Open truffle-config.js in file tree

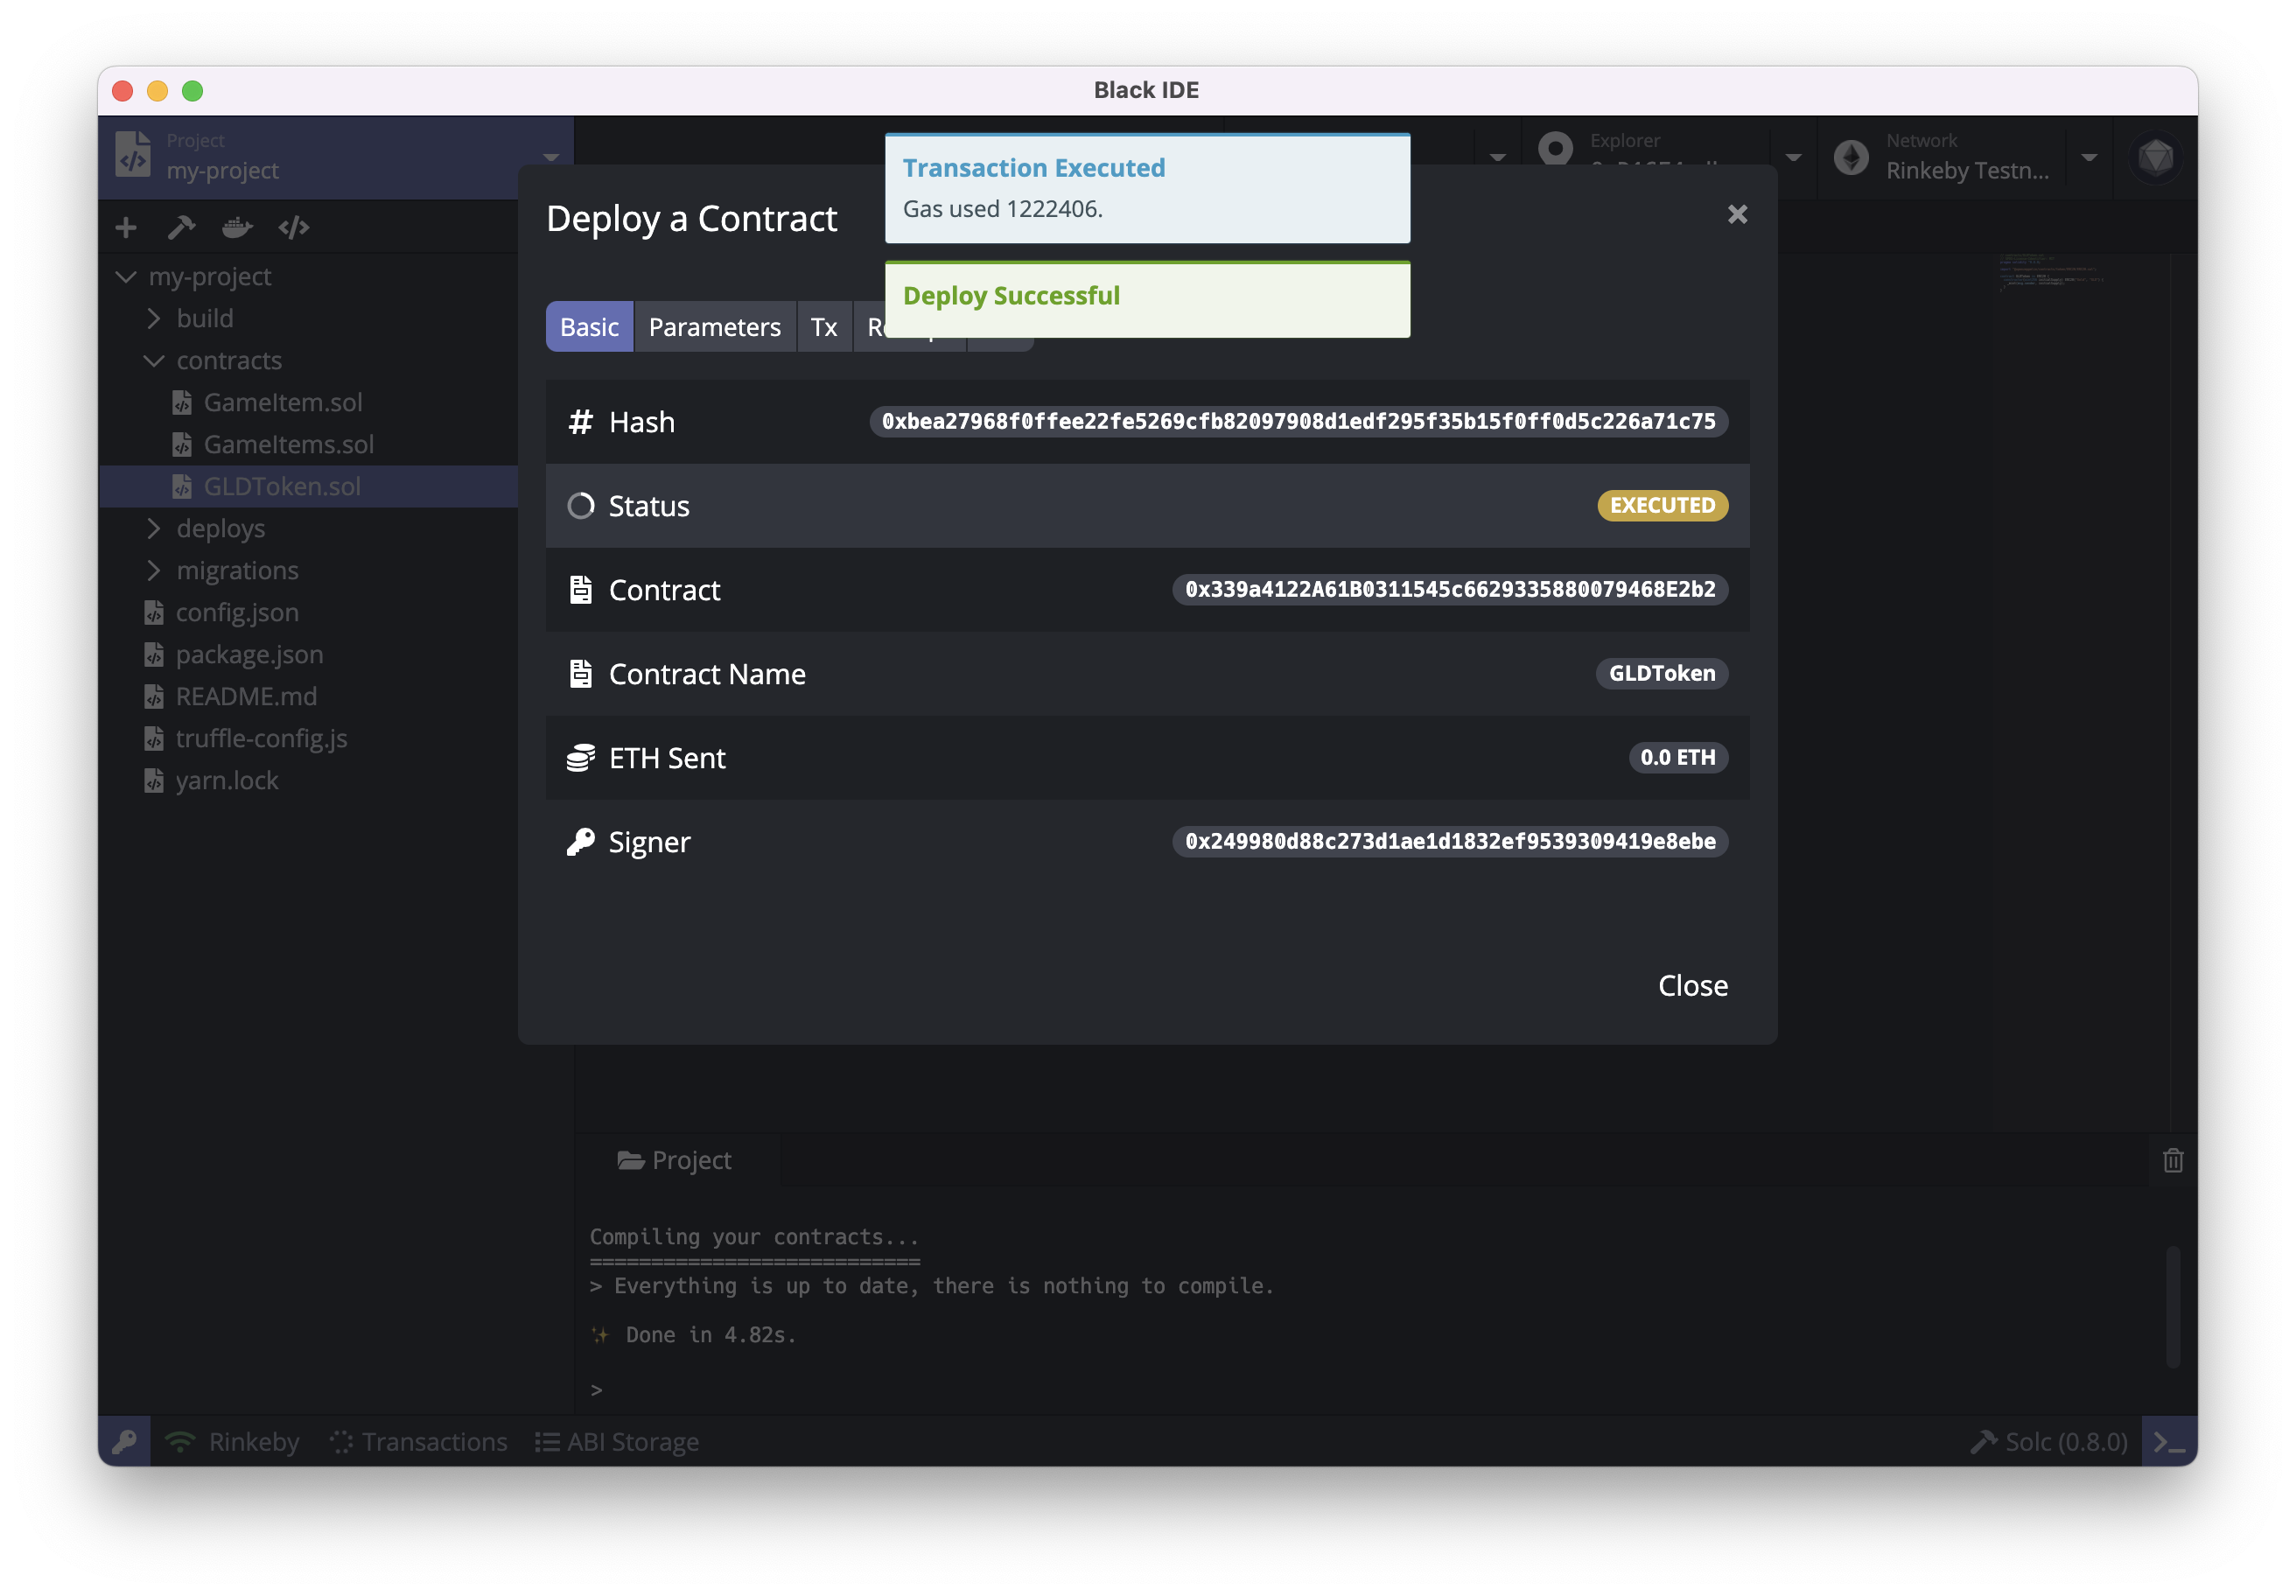click(x=261, y=739)
